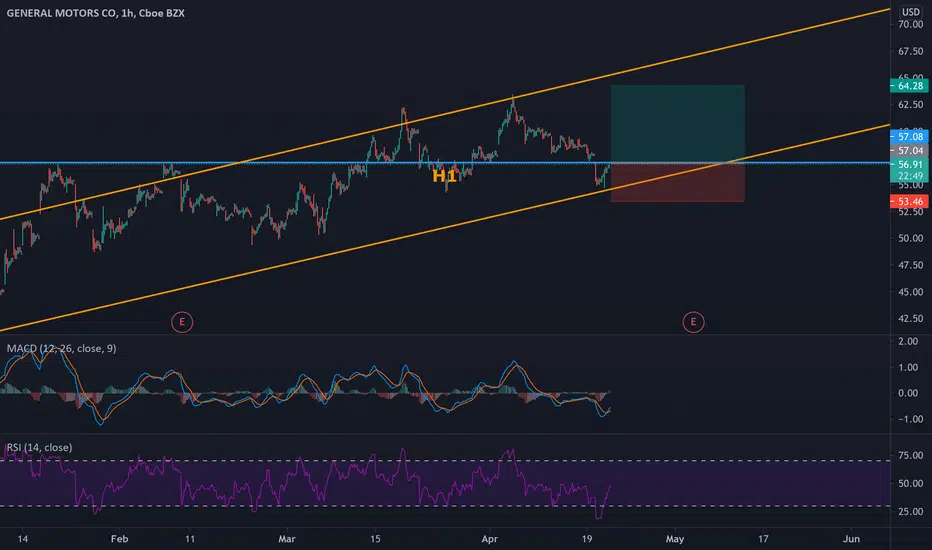The height and width of the screenshot is (550, 932).
Task: Click the May date label on time axis
Action: point(675,539)
